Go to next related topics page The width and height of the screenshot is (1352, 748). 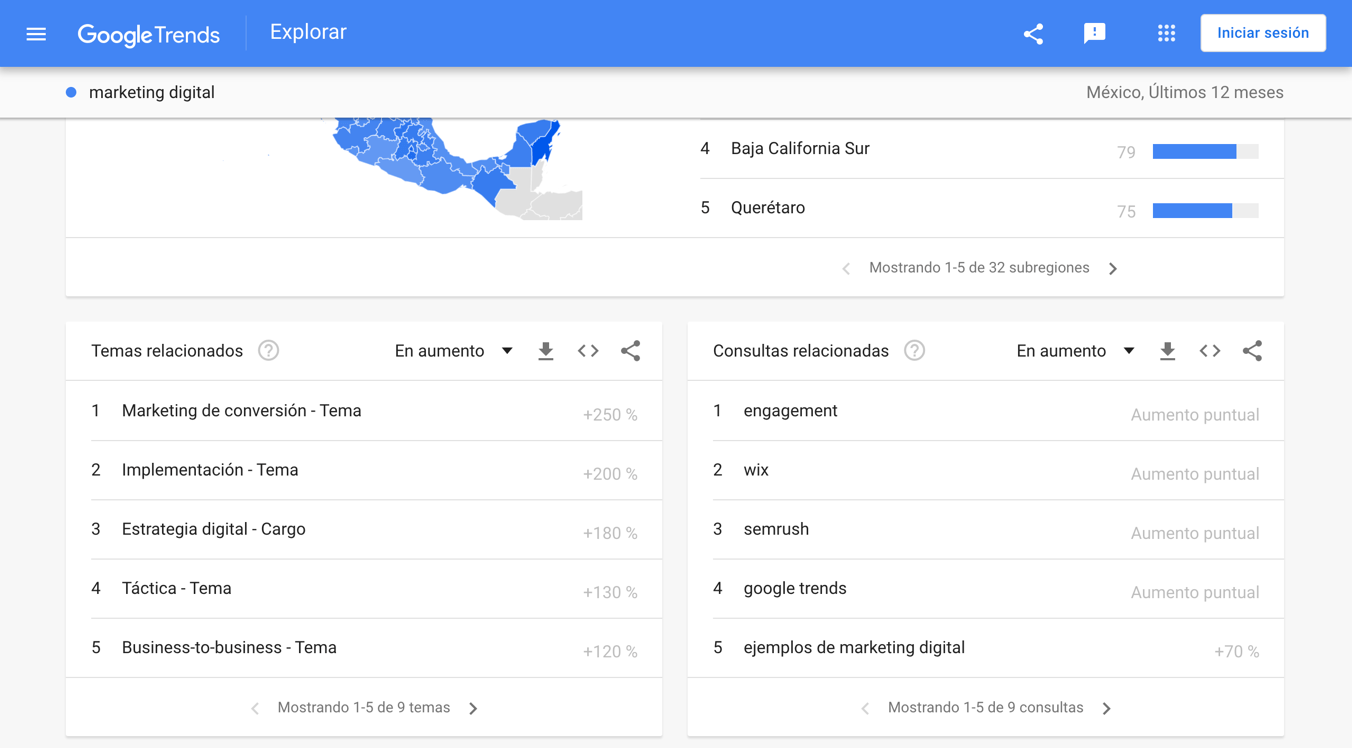tap(473, 708)
